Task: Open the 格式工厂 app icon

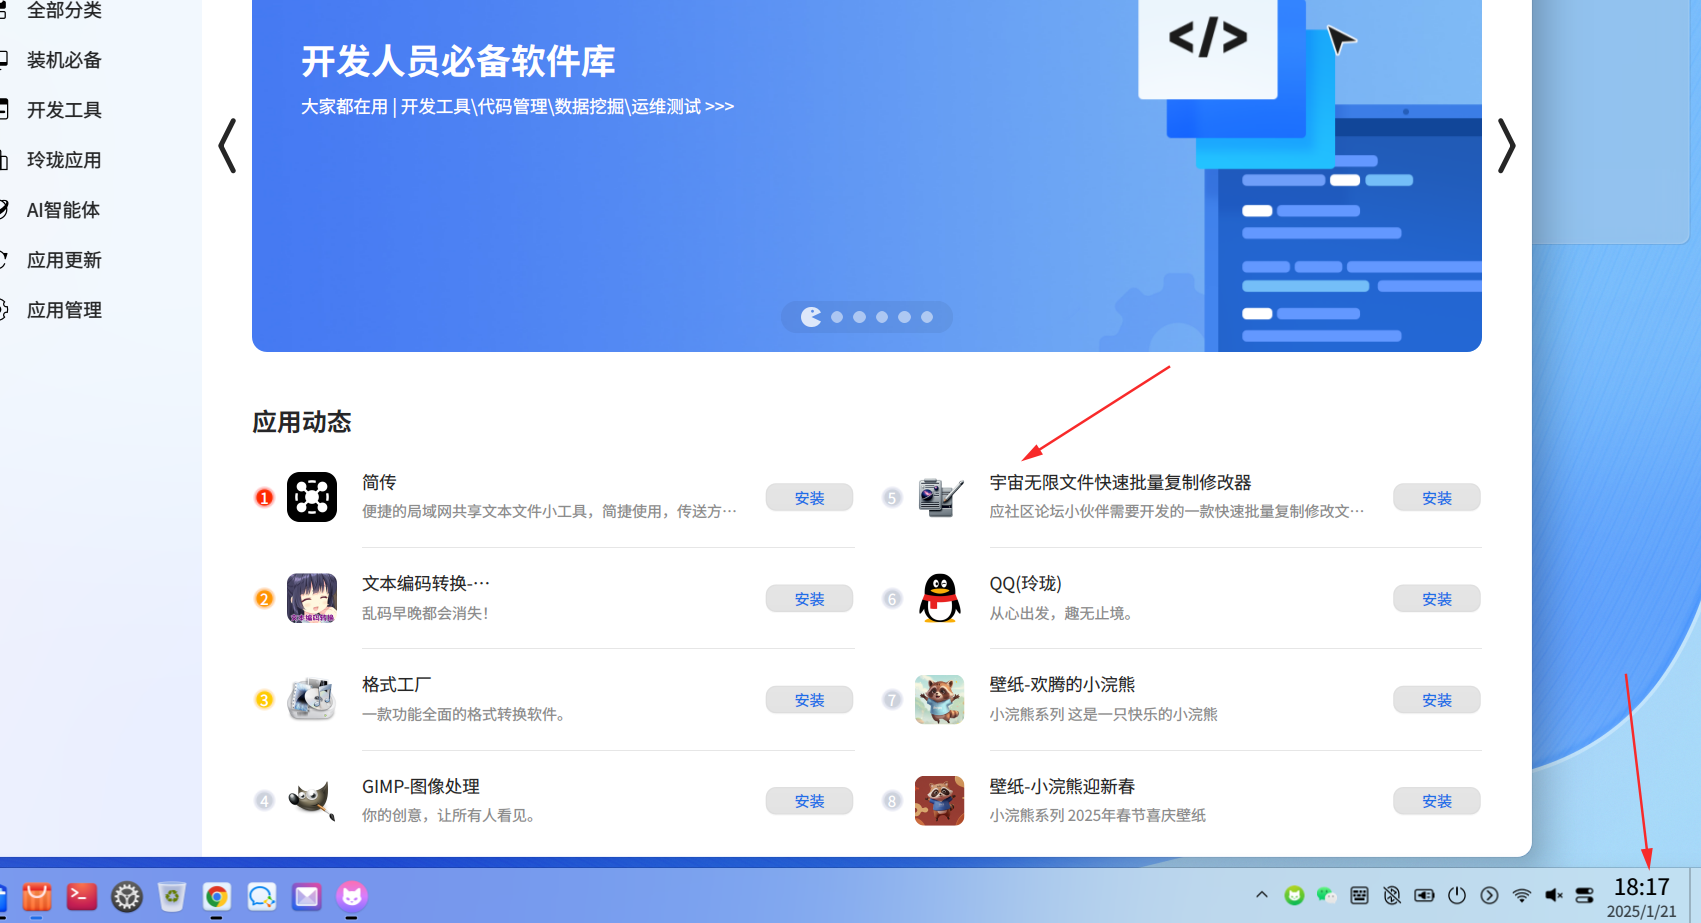Action: (x=312, y=699)
